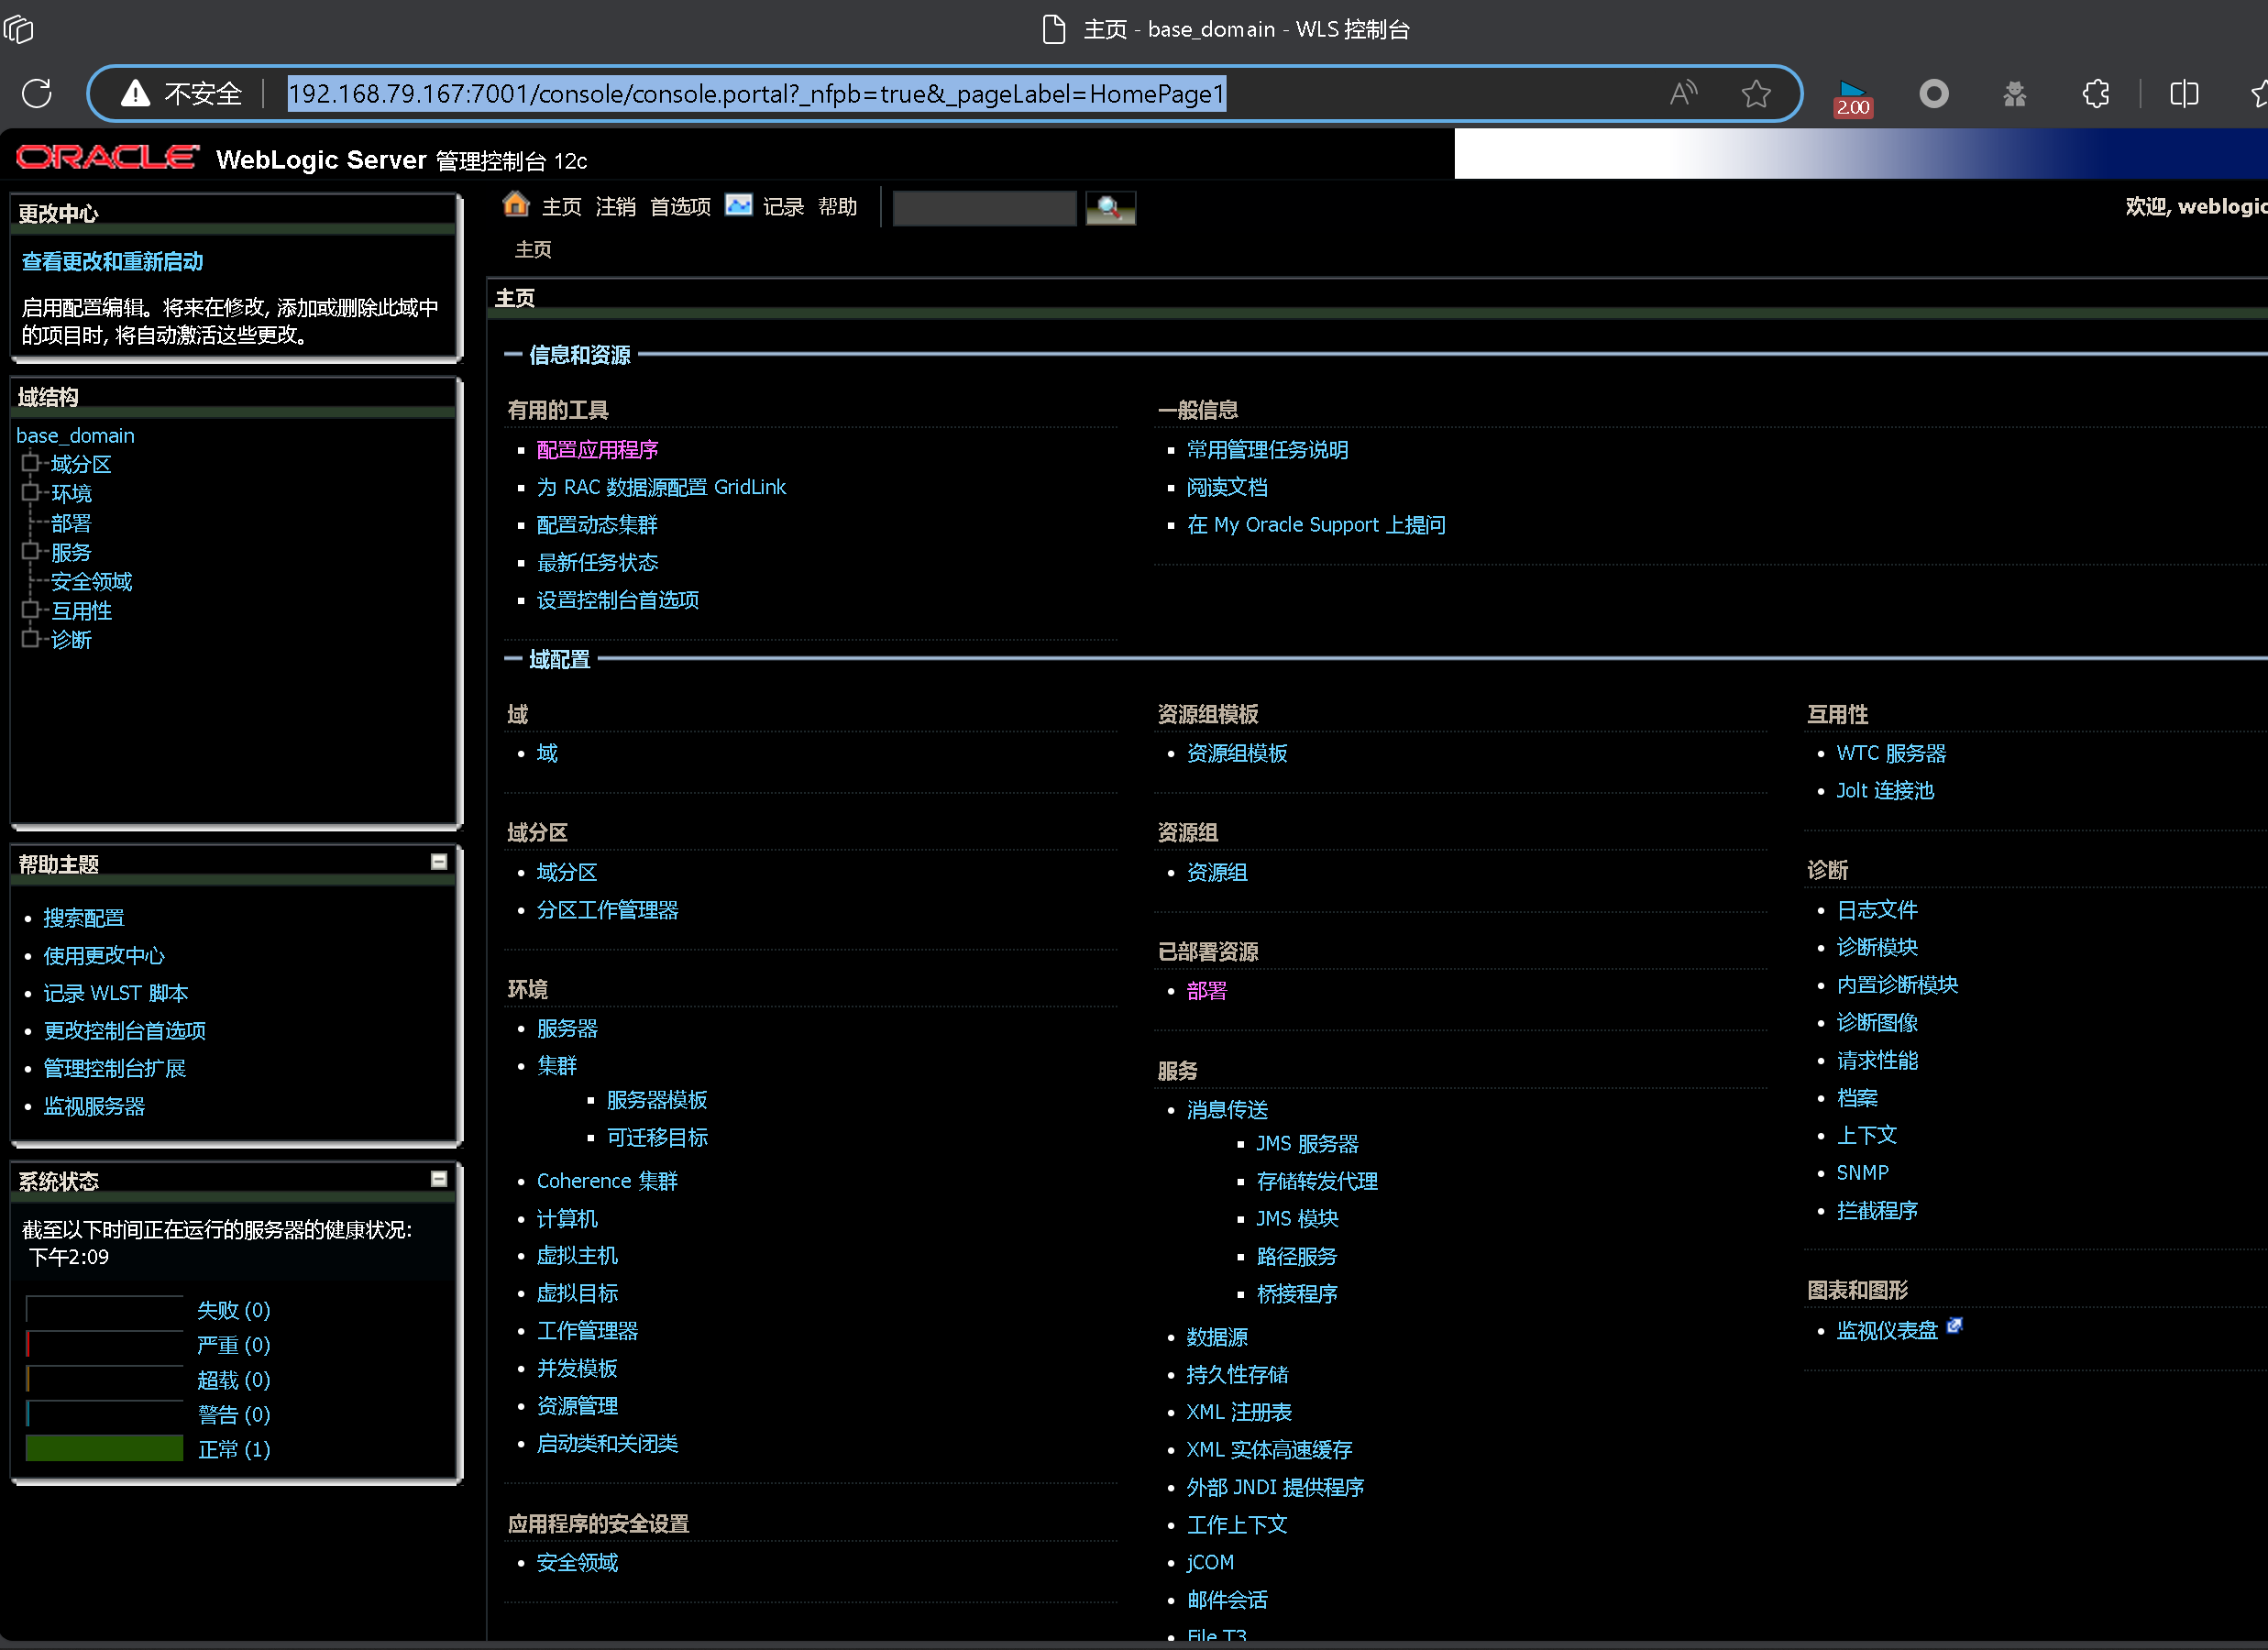Click the 记录 toolbar item
Screen dimensions: 2268x1650
(x=783, y=207)
